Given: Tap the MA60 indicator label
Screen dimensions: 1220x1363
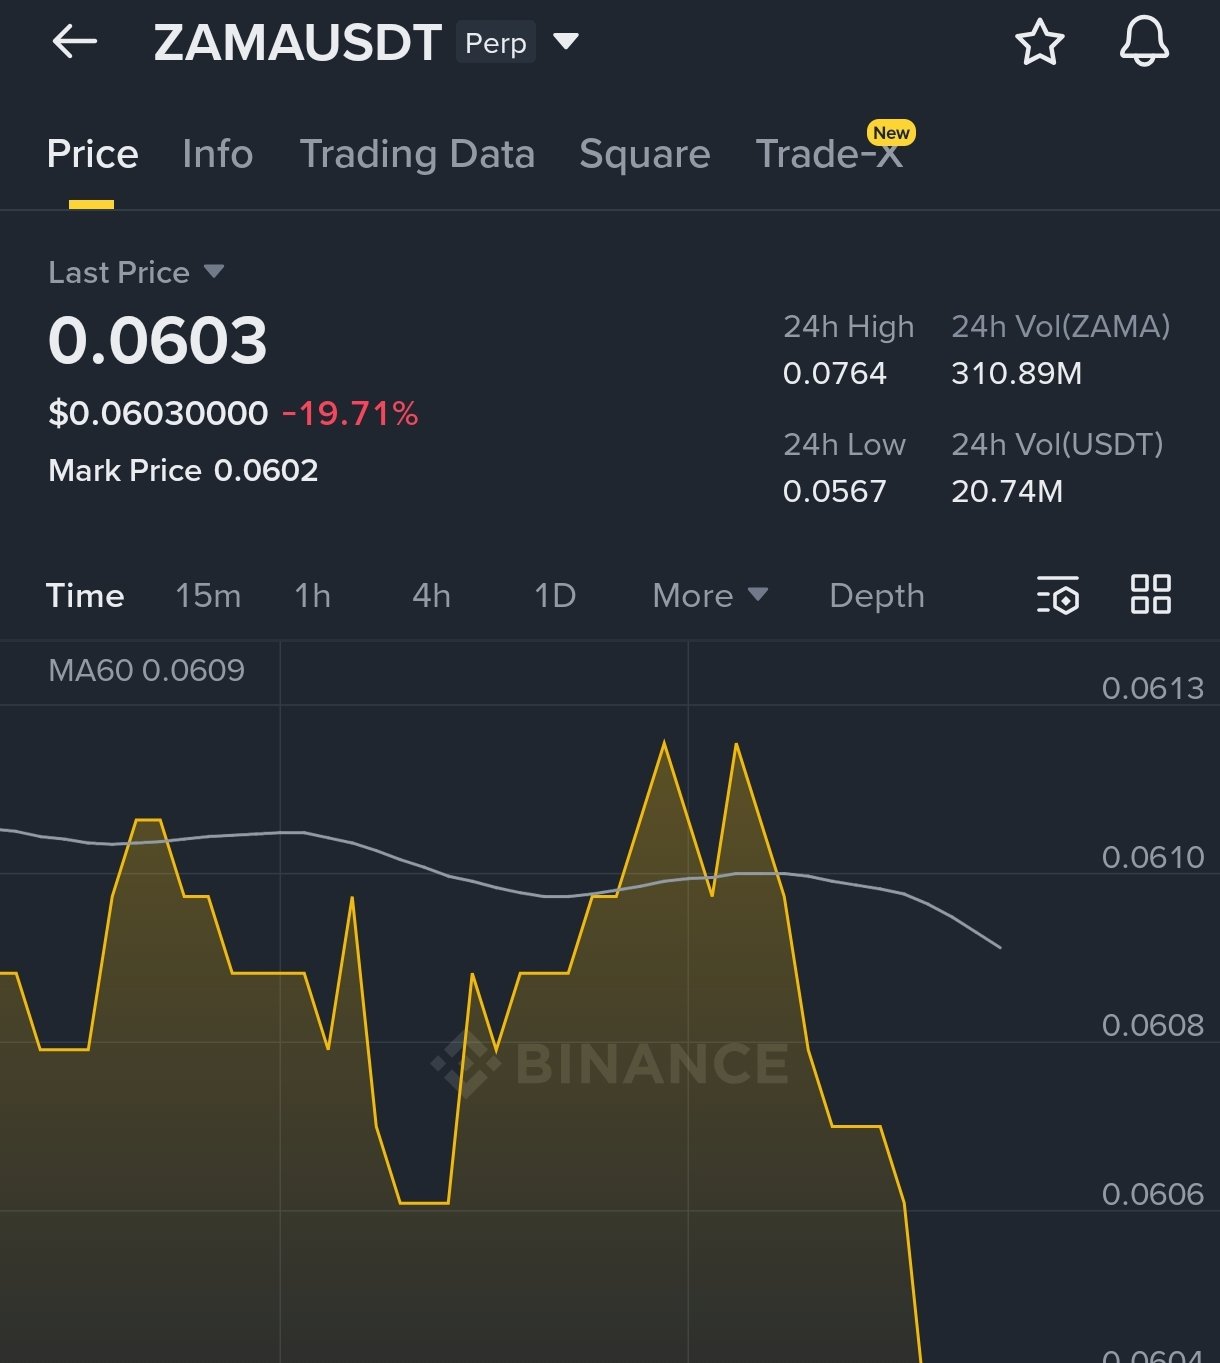Looking at the screenshot, I should click(146, 670).
